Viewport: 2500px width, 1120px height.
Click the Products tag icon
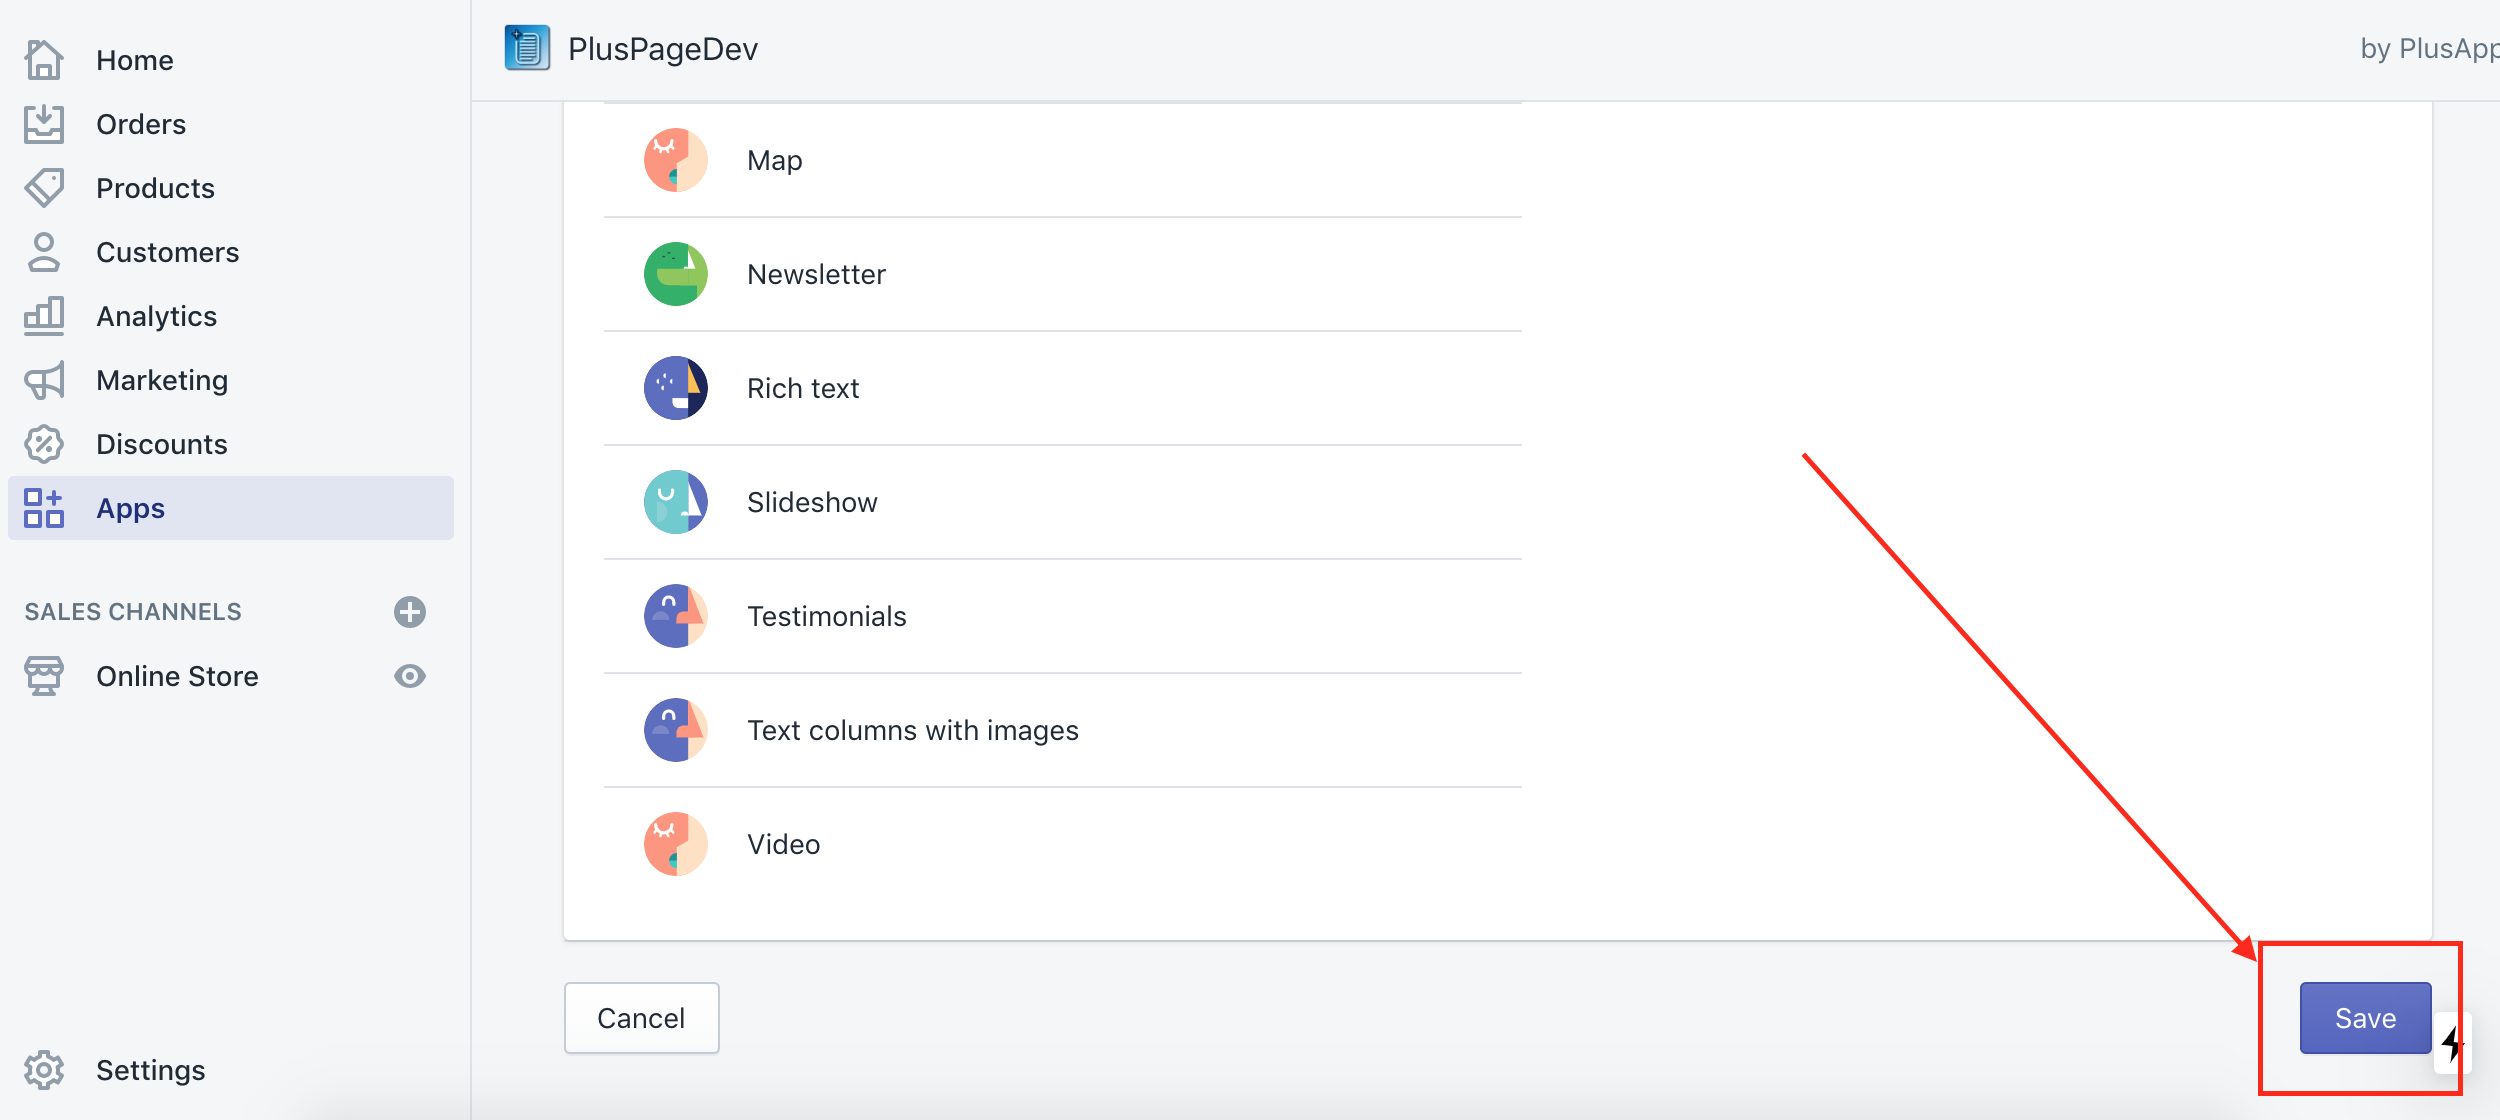click(44, 187)
